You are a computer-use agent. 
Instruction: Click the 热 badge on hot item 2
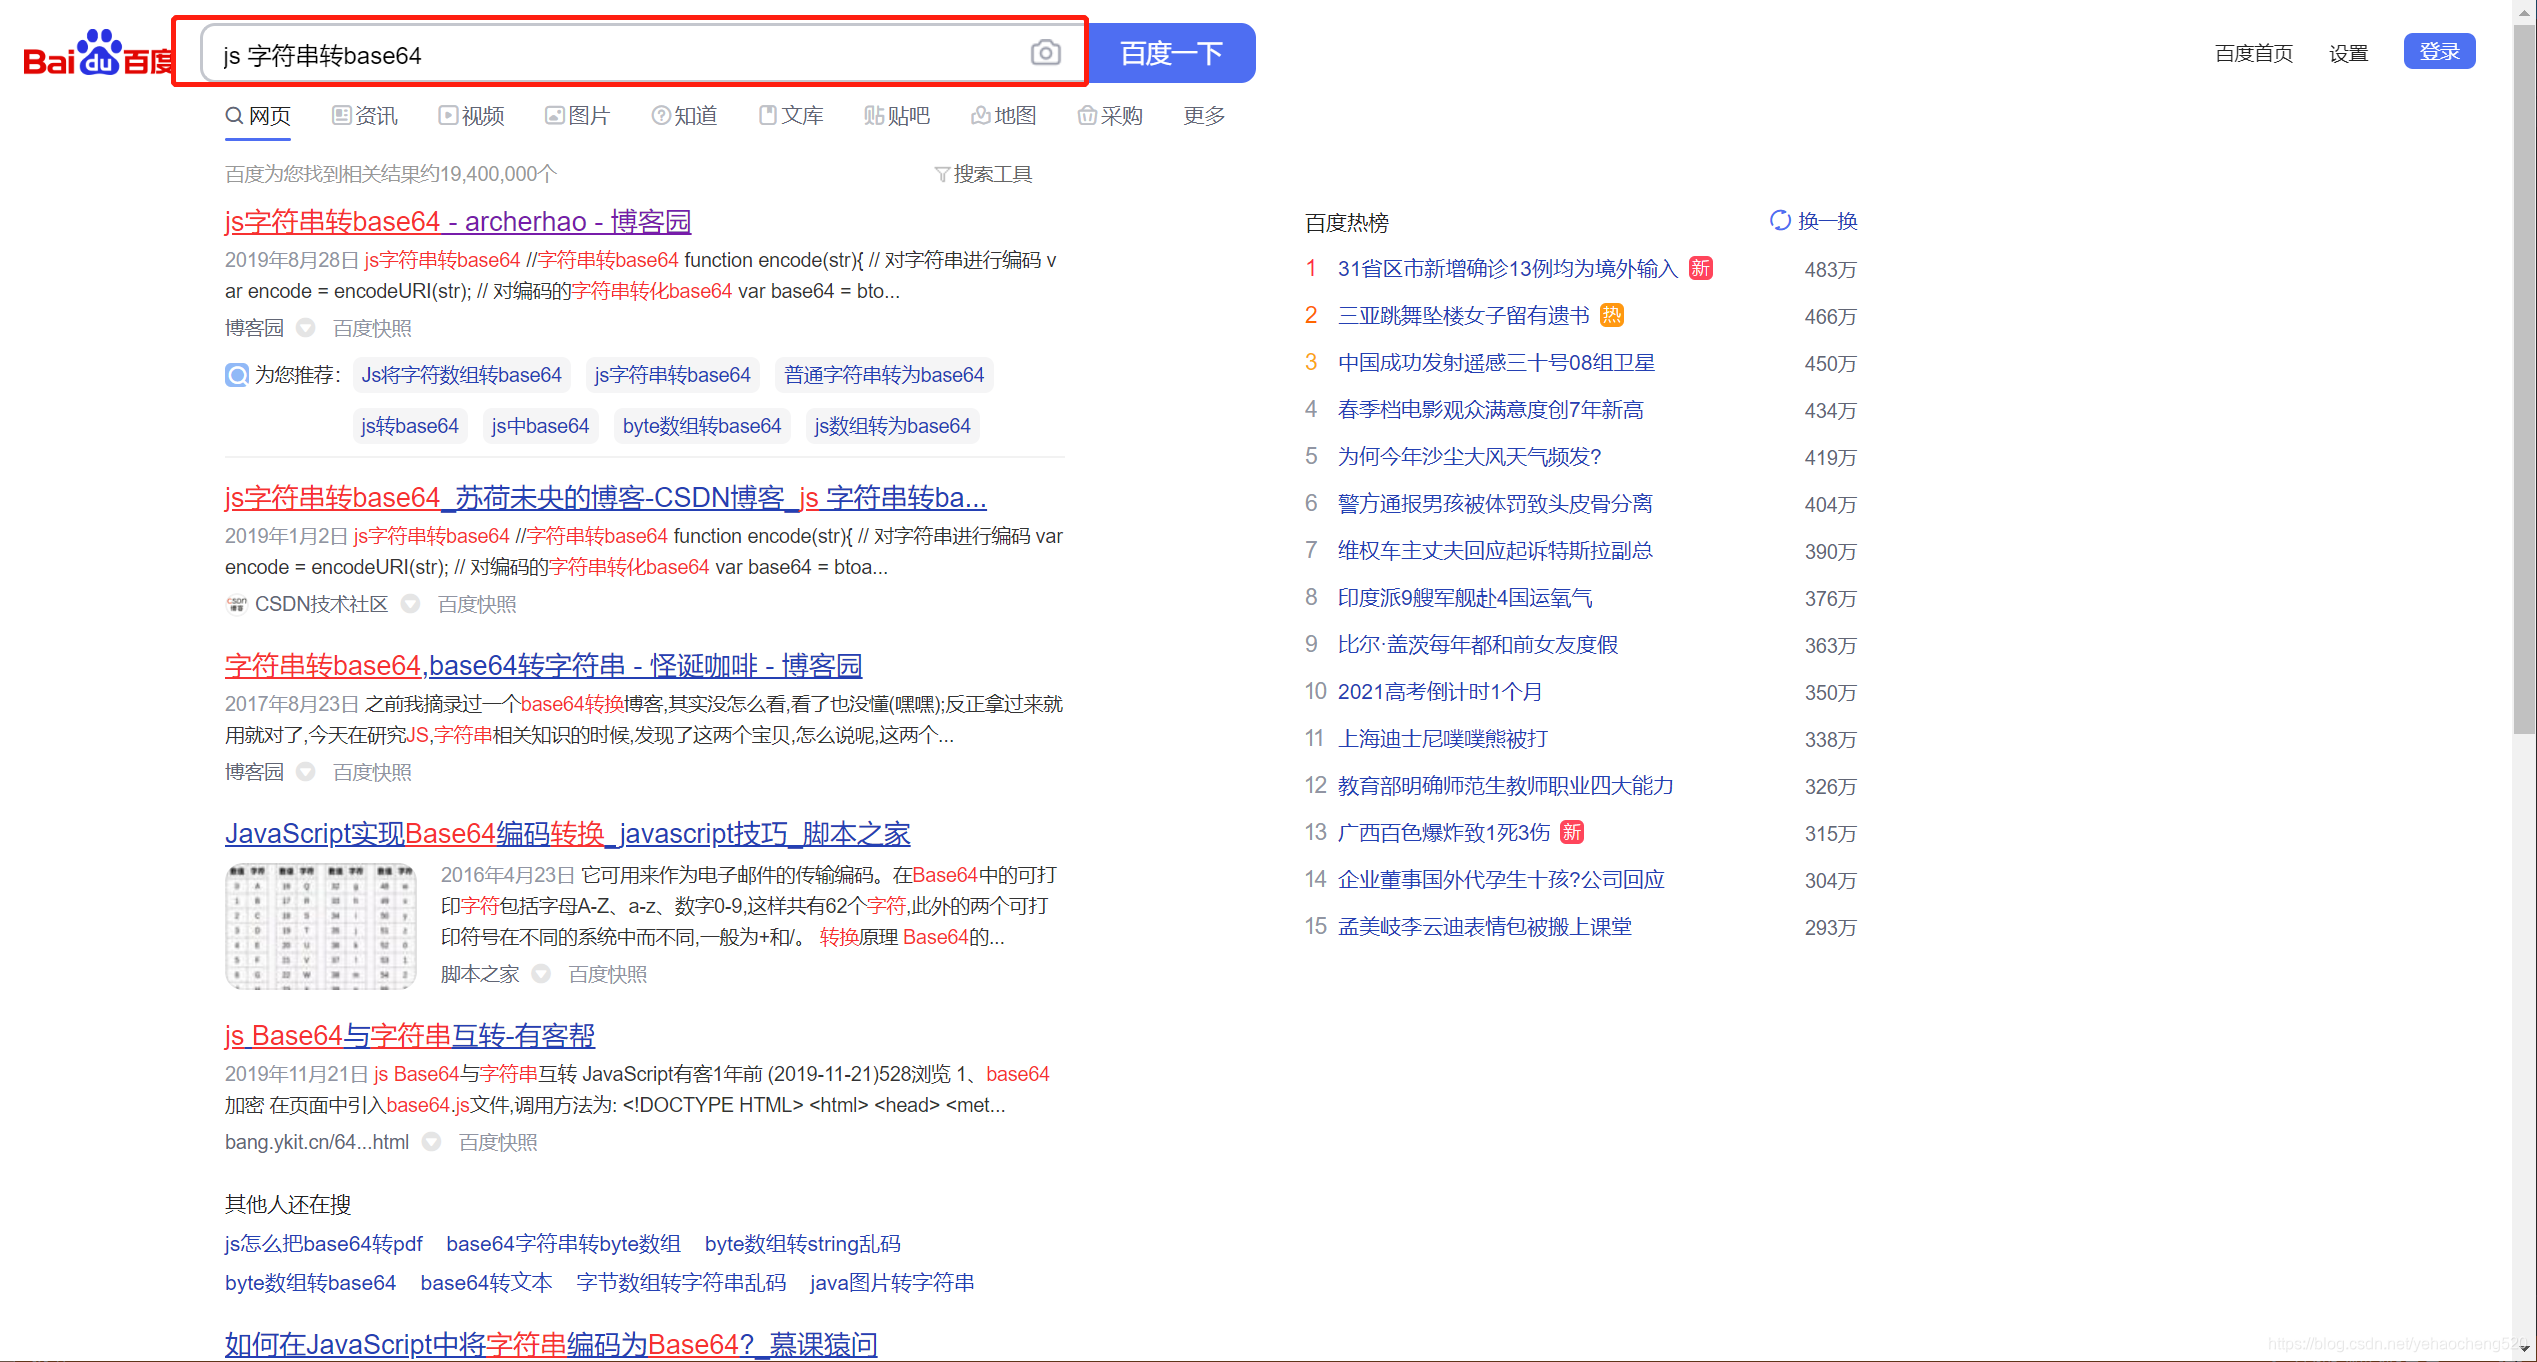pos(1612,315)
